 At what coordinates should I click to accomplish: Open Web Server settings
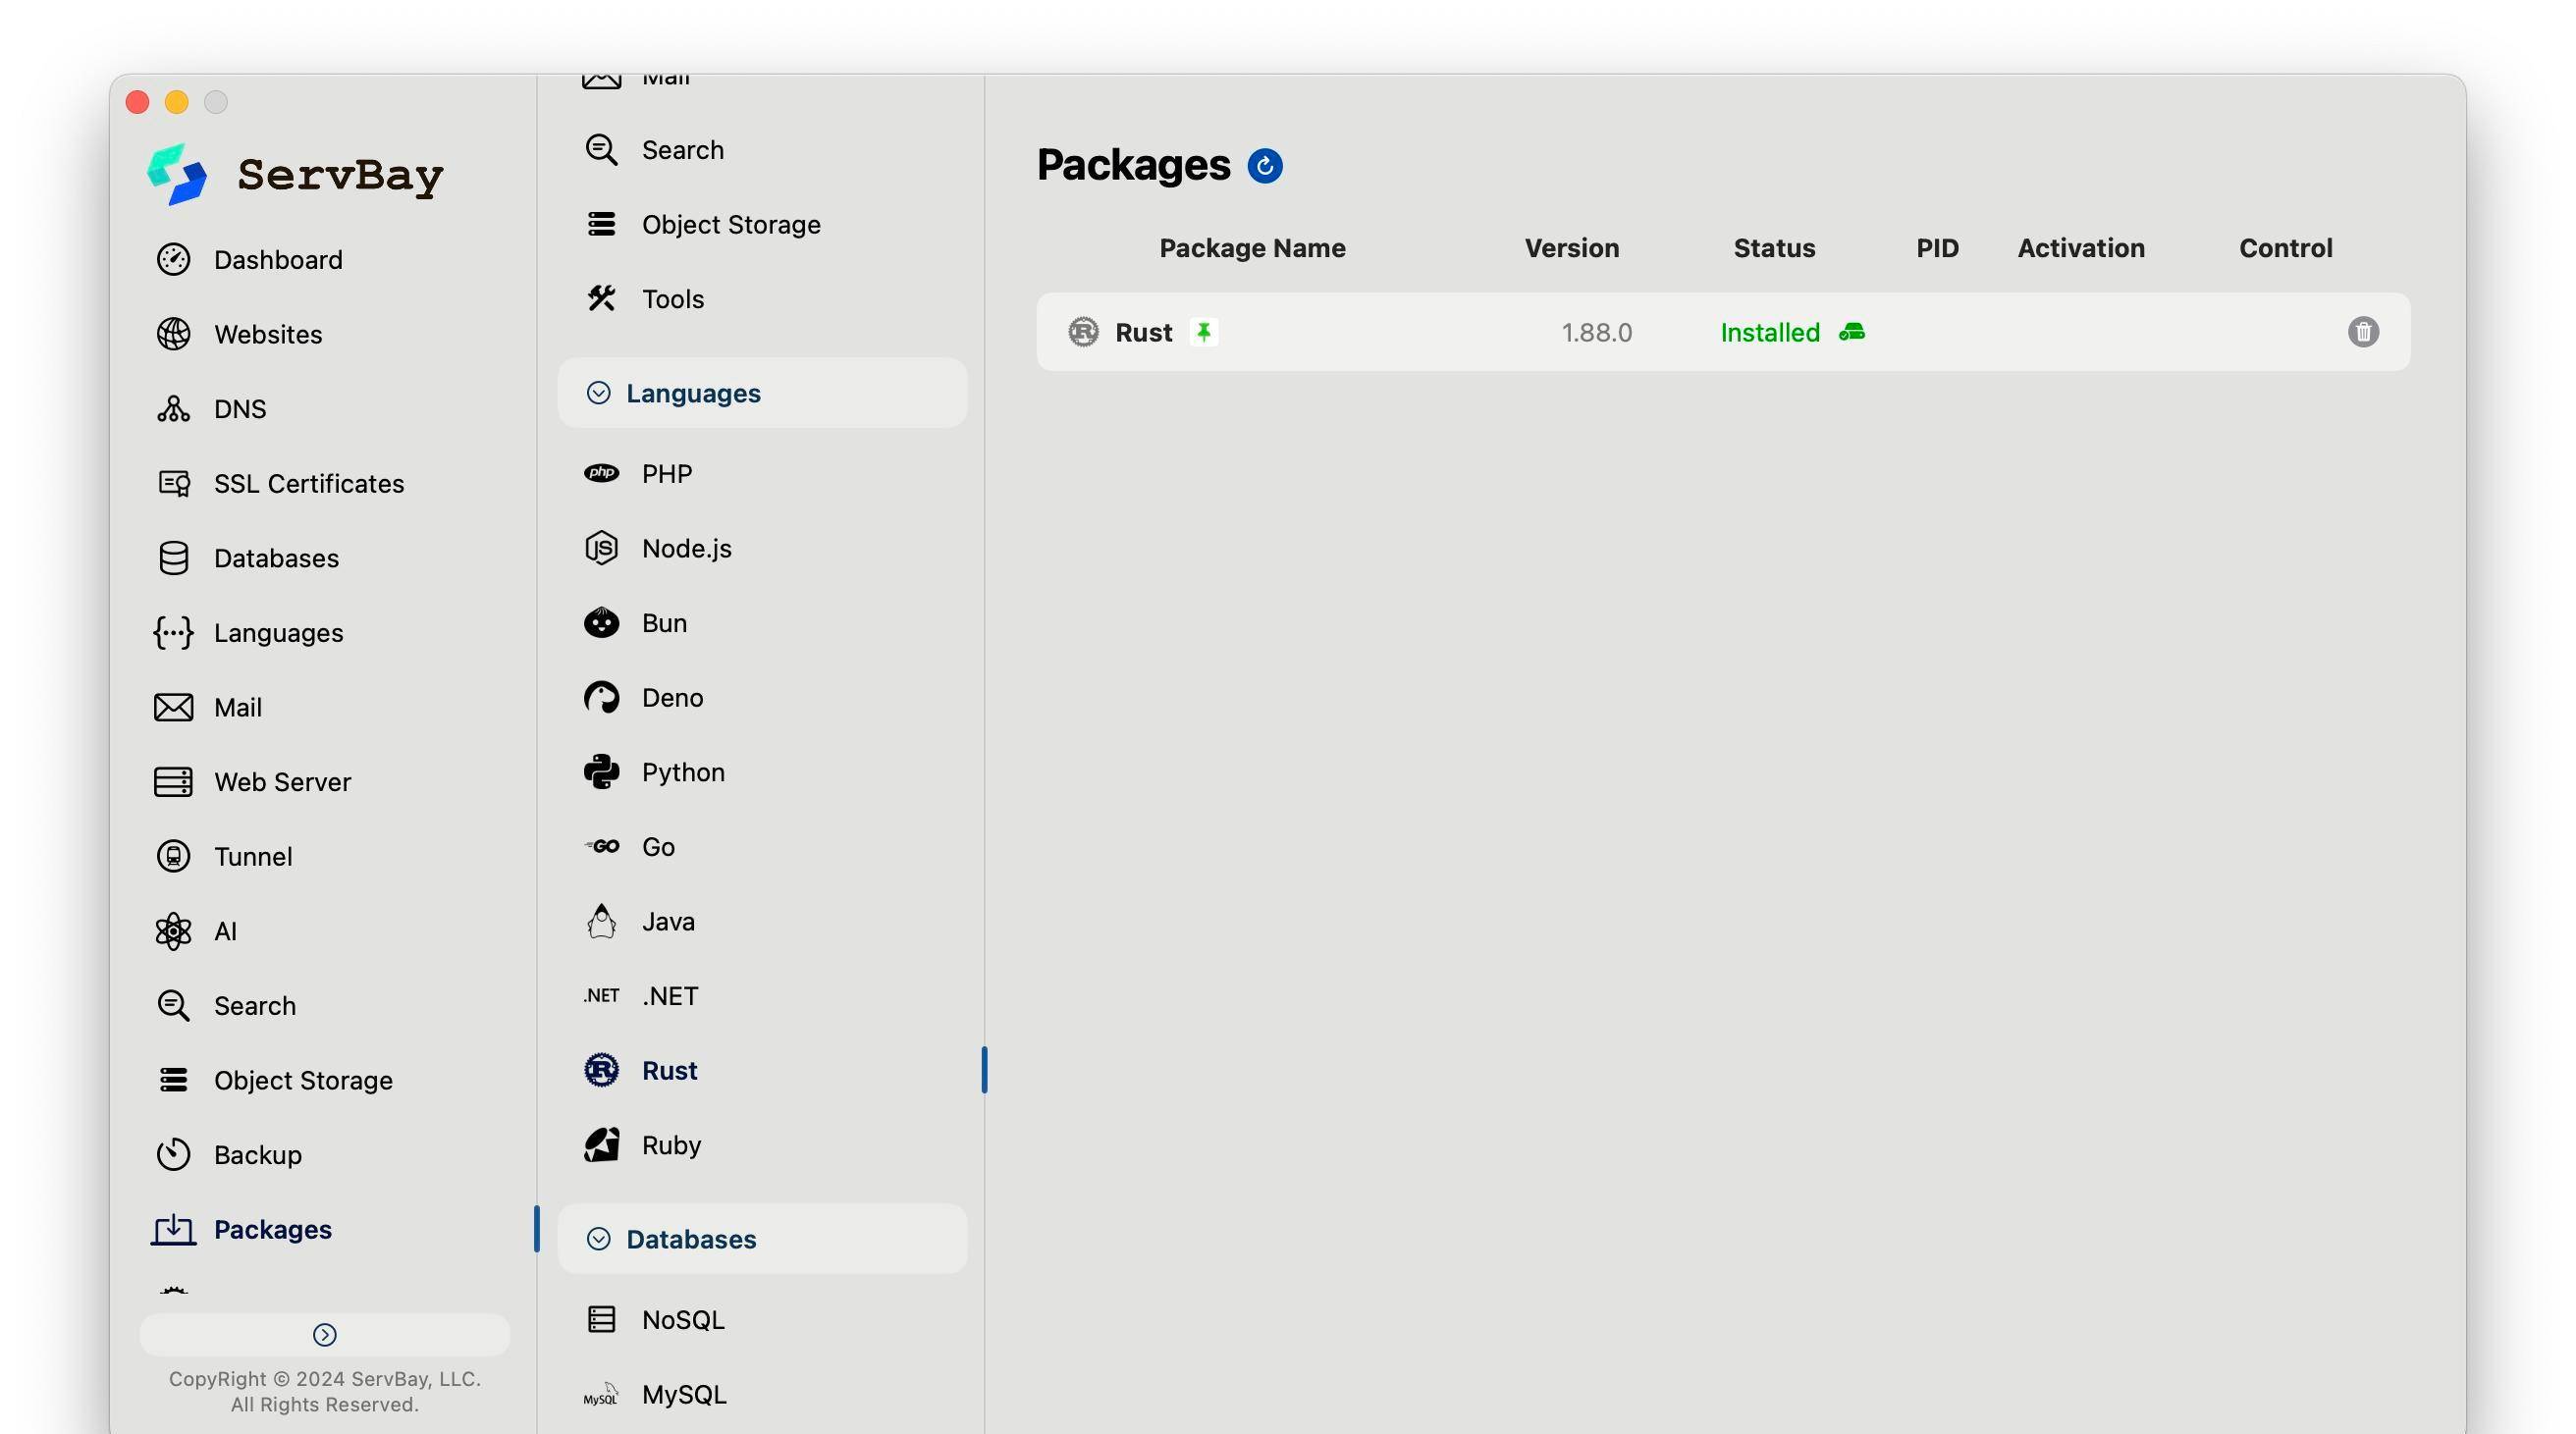[x=281, y=782]
